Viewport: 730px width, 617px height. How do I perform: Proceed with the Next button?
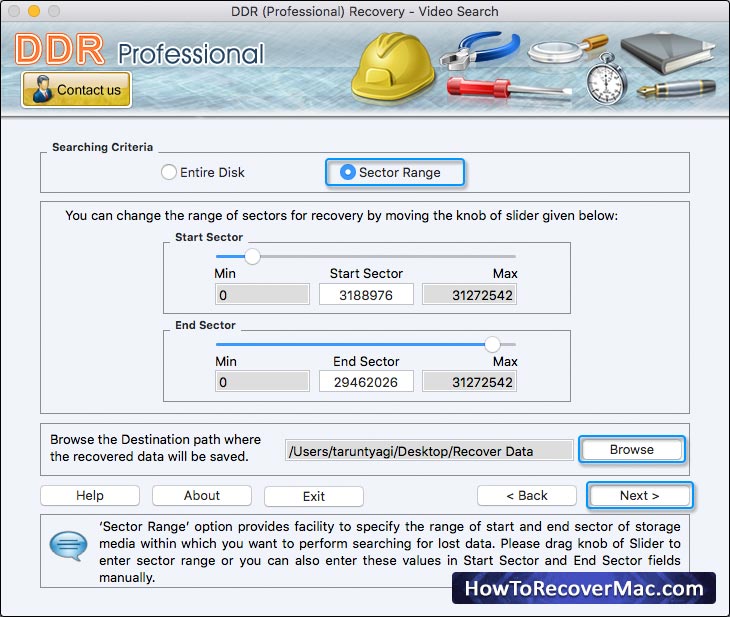click(x=640, y=495)
